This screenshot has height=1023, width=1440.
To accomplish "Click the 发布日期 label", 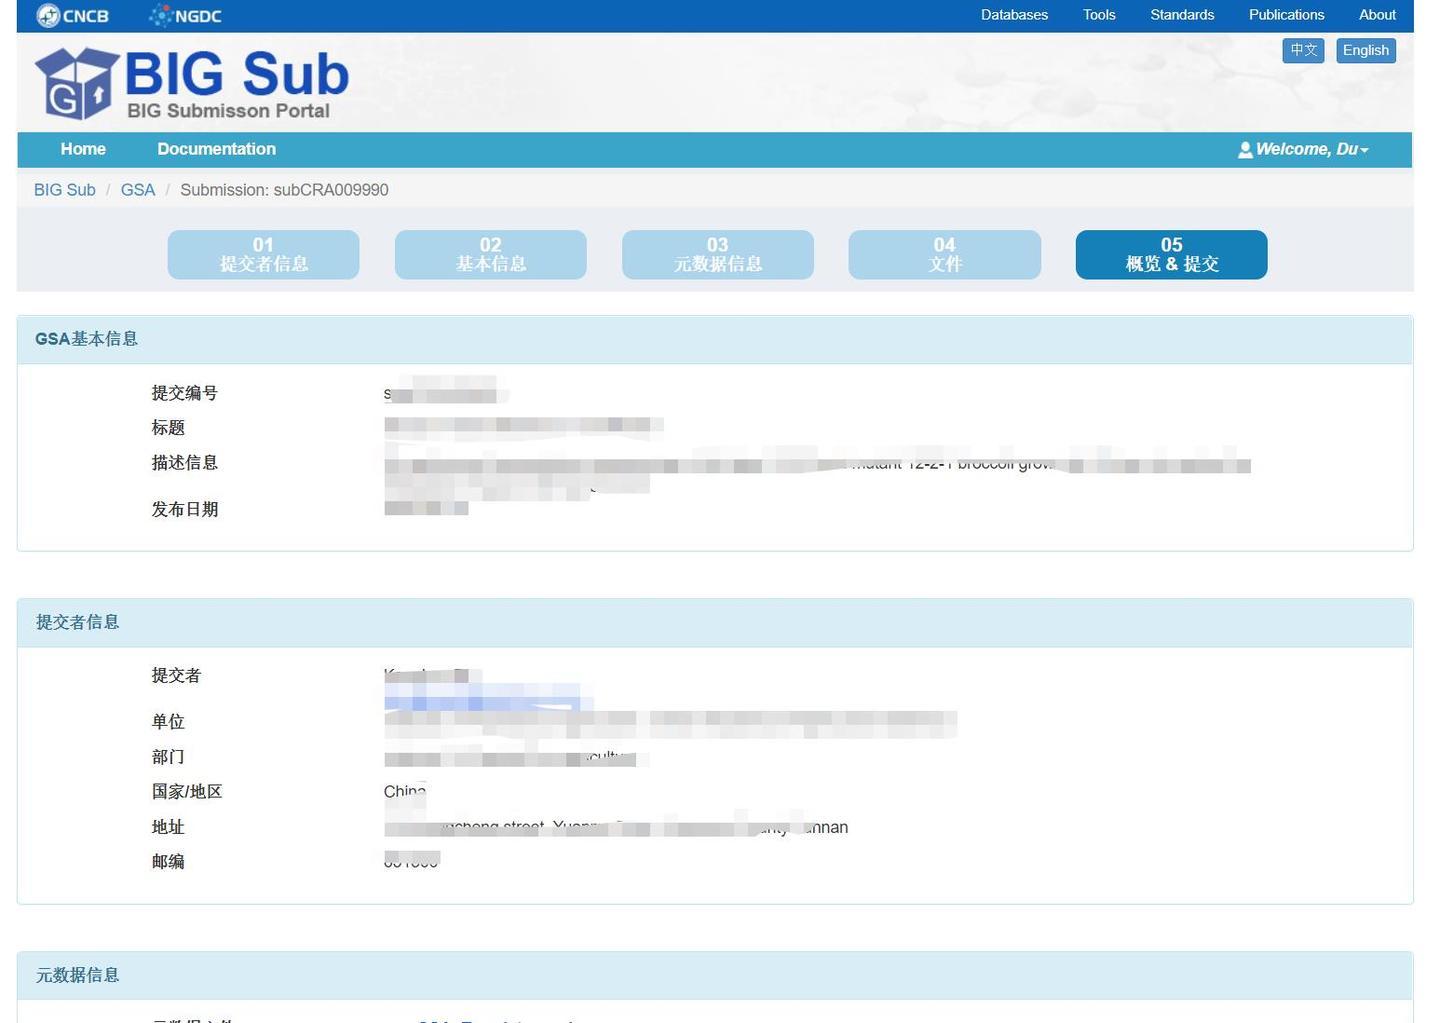I will [x=184, y=509].
